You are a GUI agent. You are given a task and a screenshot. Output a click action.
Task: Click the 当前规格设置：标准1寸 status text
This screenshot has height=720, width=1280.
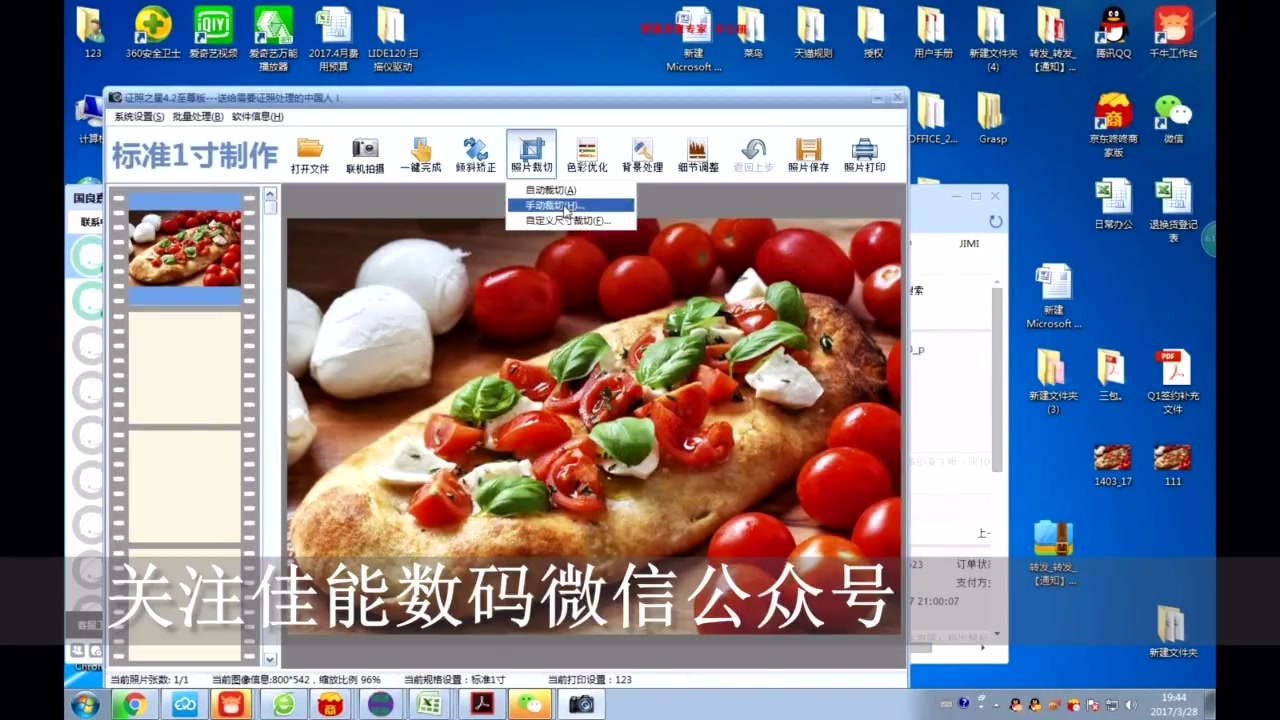pos(455,680)
